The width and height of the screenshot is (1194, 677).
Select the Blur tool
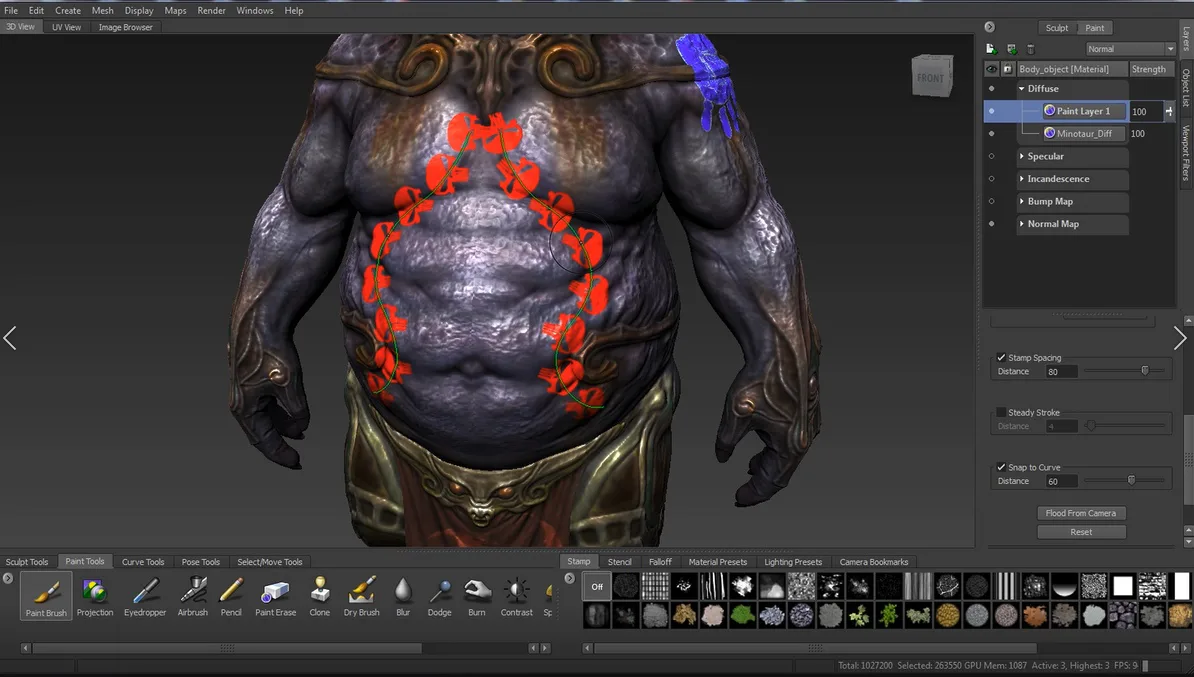pyautogui.click(x=403, y=596)
